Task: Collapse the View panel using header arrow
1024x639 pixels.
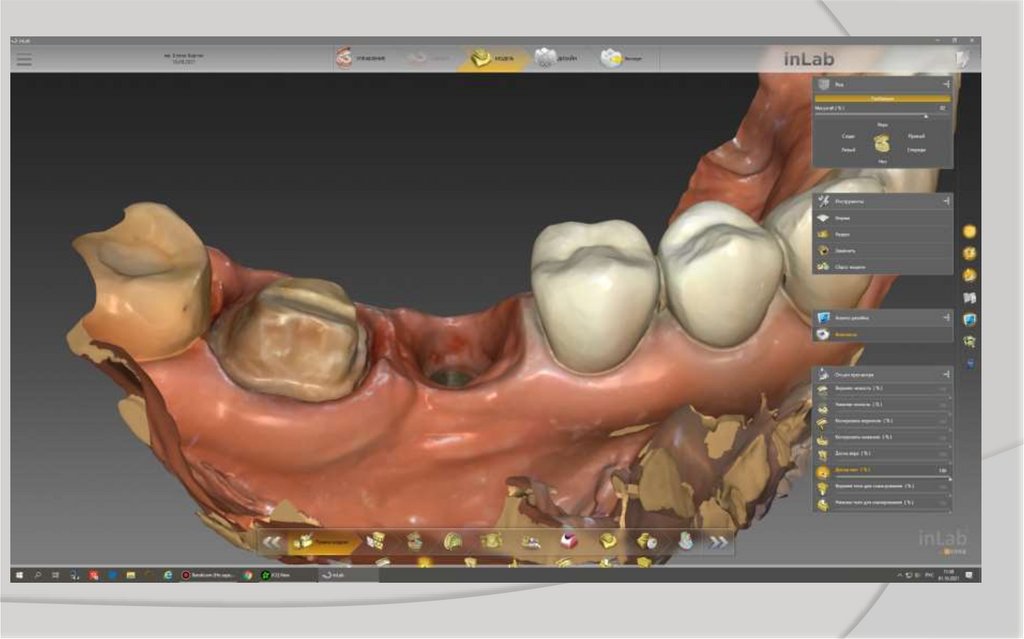Action: (x=945, y=86)
